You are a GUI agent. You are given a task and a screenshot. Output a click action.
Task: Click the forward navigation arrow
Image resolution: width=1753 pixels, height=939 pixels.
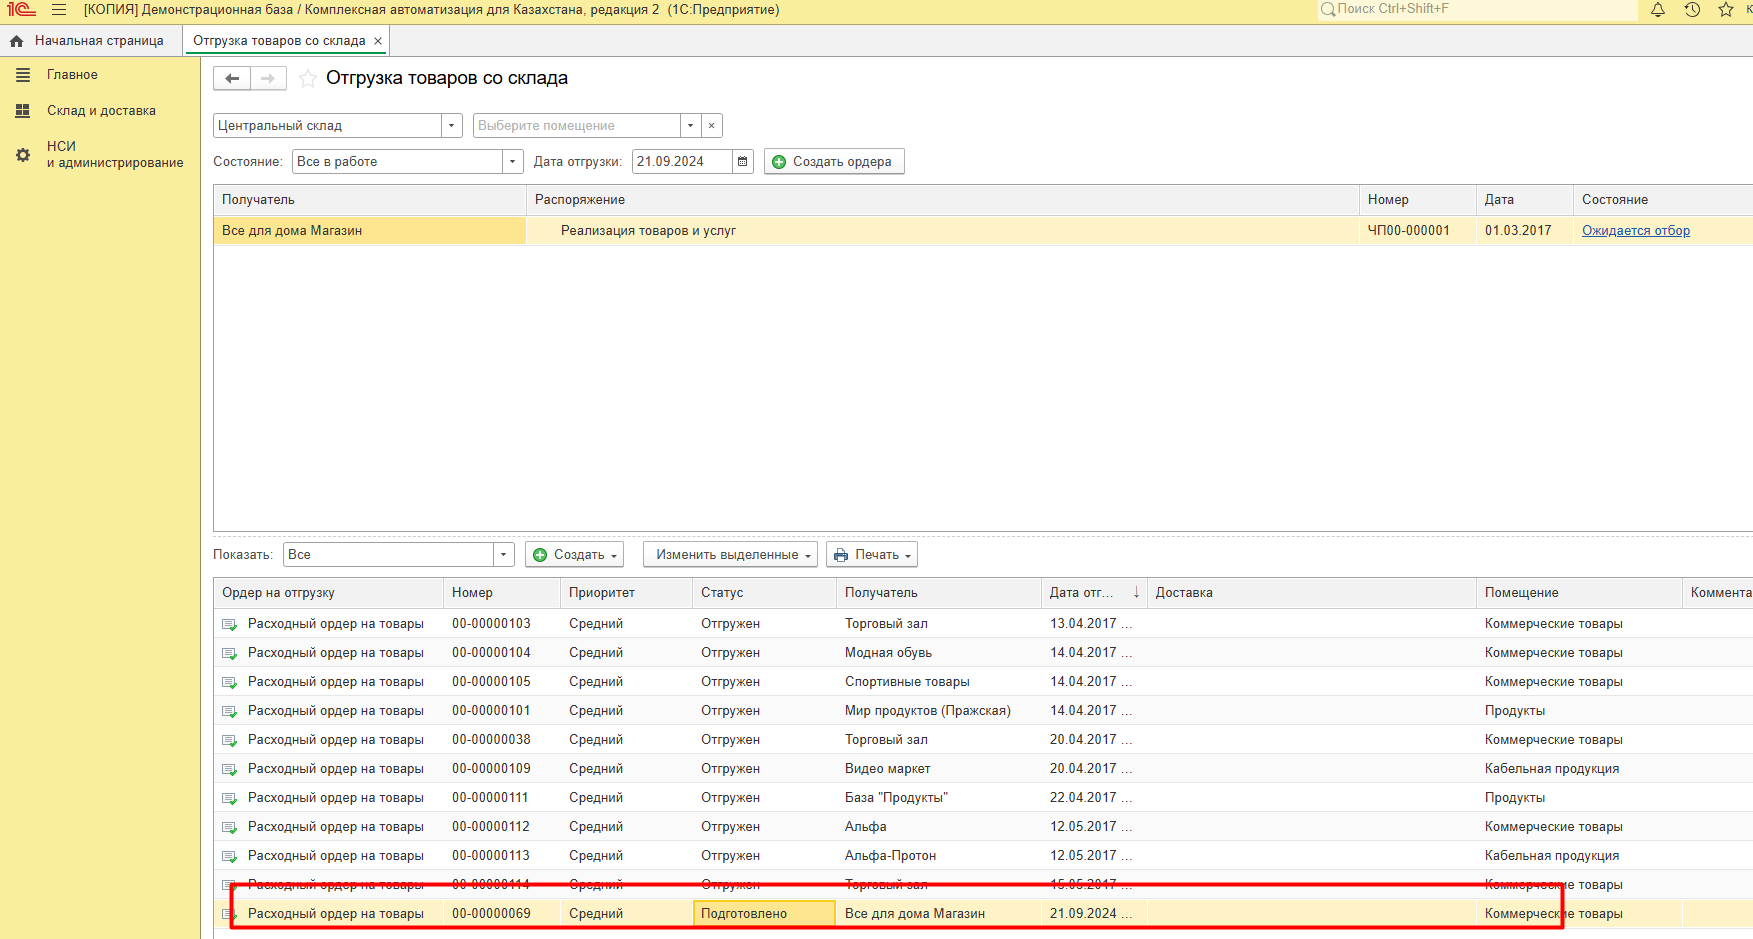tap(268, 78)
